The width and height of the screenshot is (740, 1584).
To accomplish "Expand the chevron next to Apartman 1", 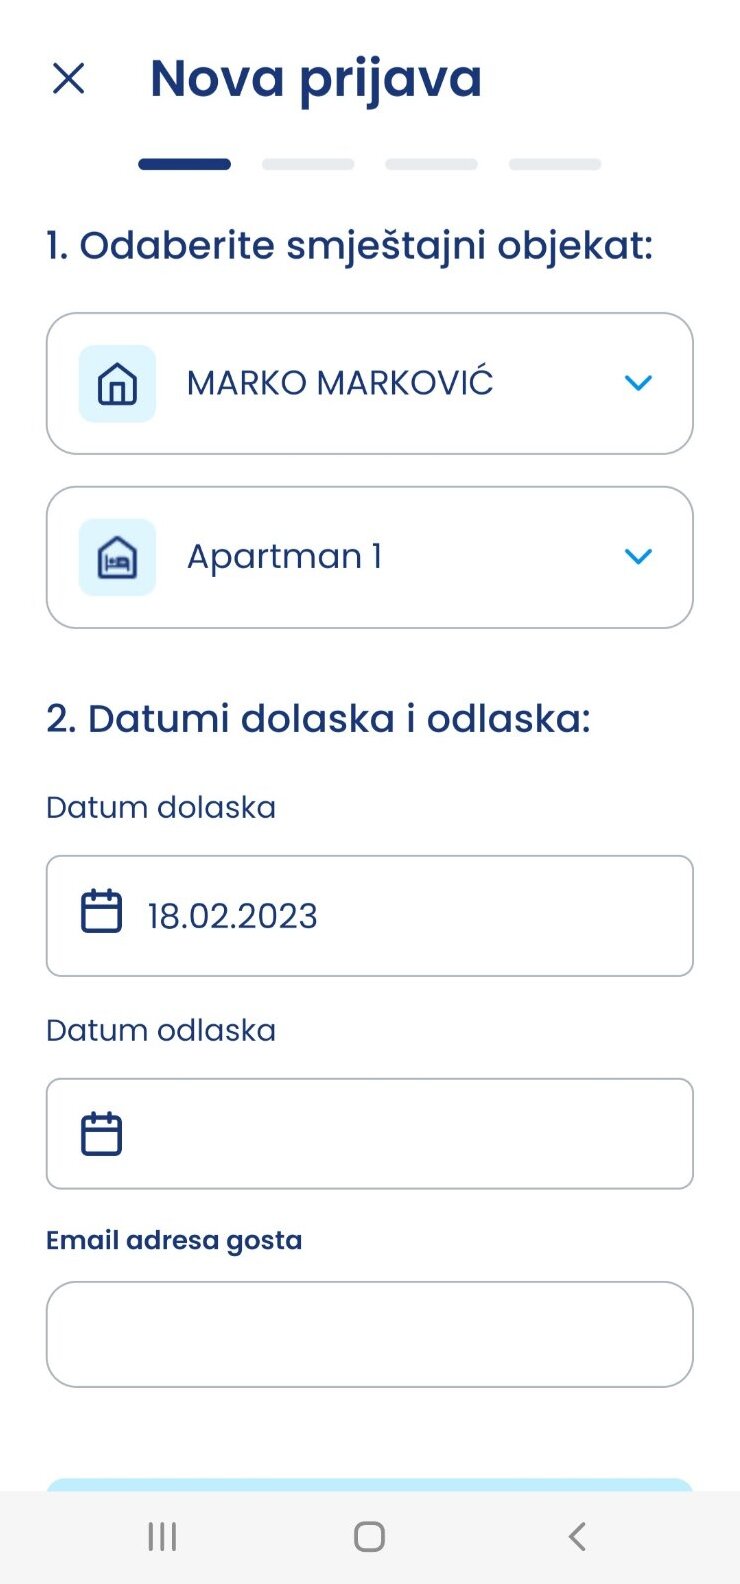I will click(x=638, y=557).
